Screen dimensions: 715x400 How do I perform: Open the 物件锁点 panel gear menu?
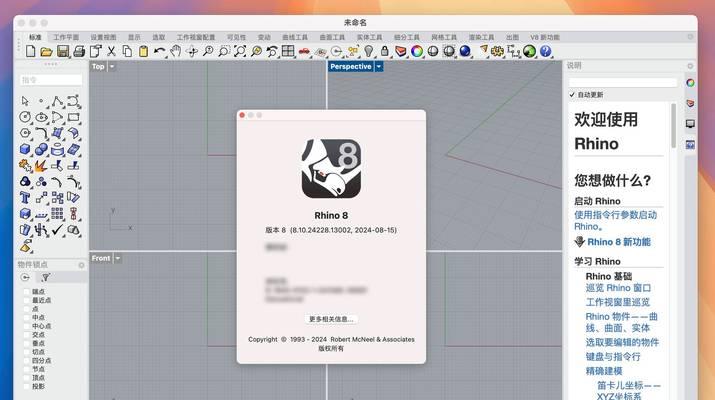[82, 265]
